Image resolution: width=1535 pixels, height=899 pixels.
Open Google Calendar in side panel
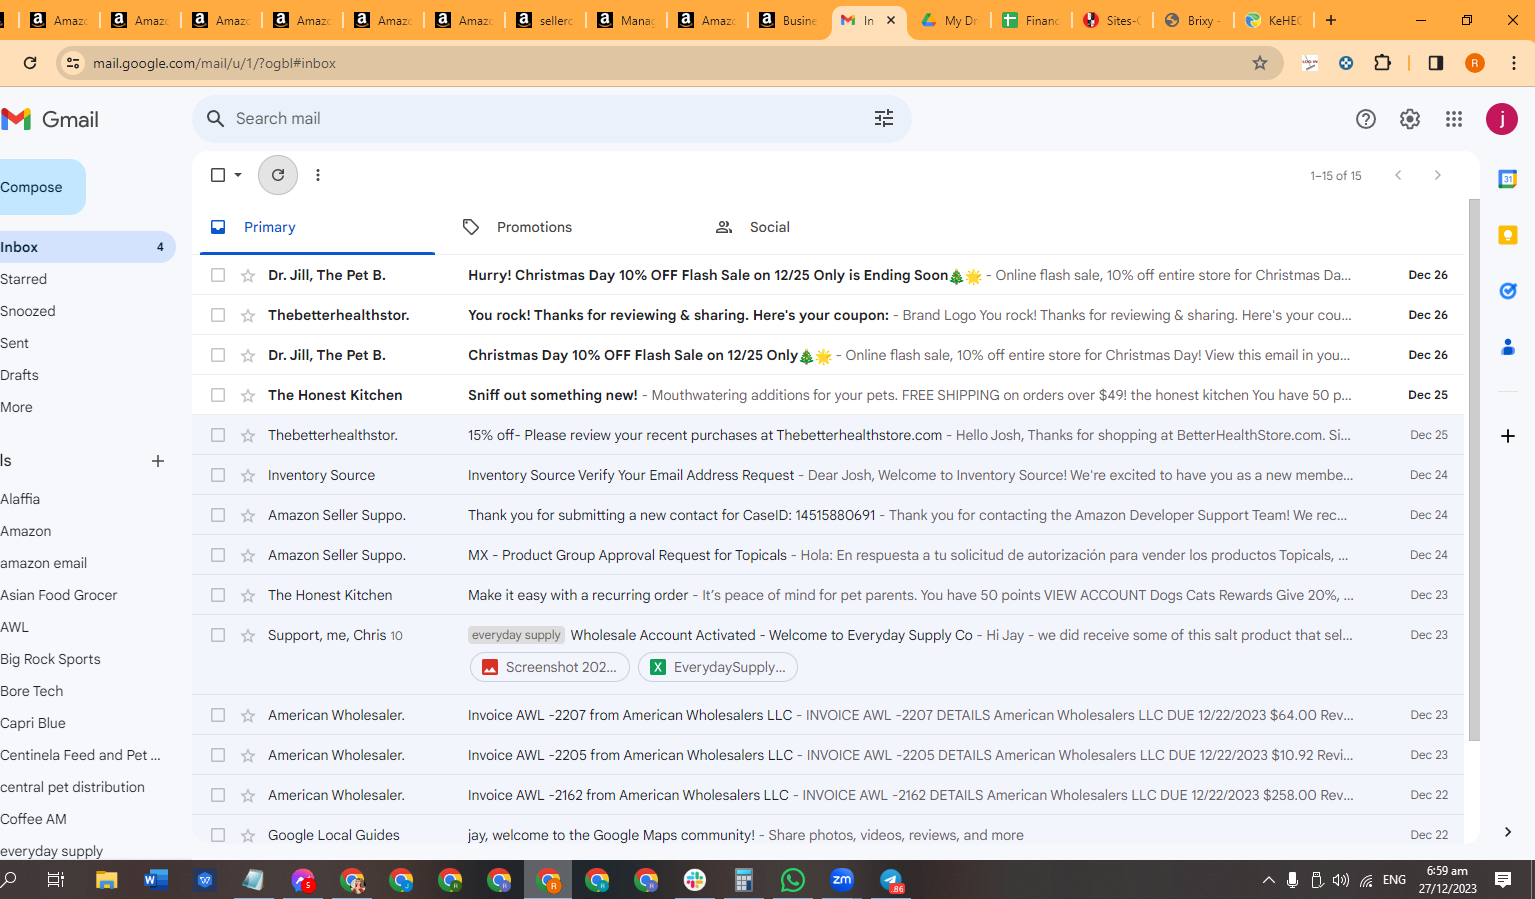click(1508, 179)
